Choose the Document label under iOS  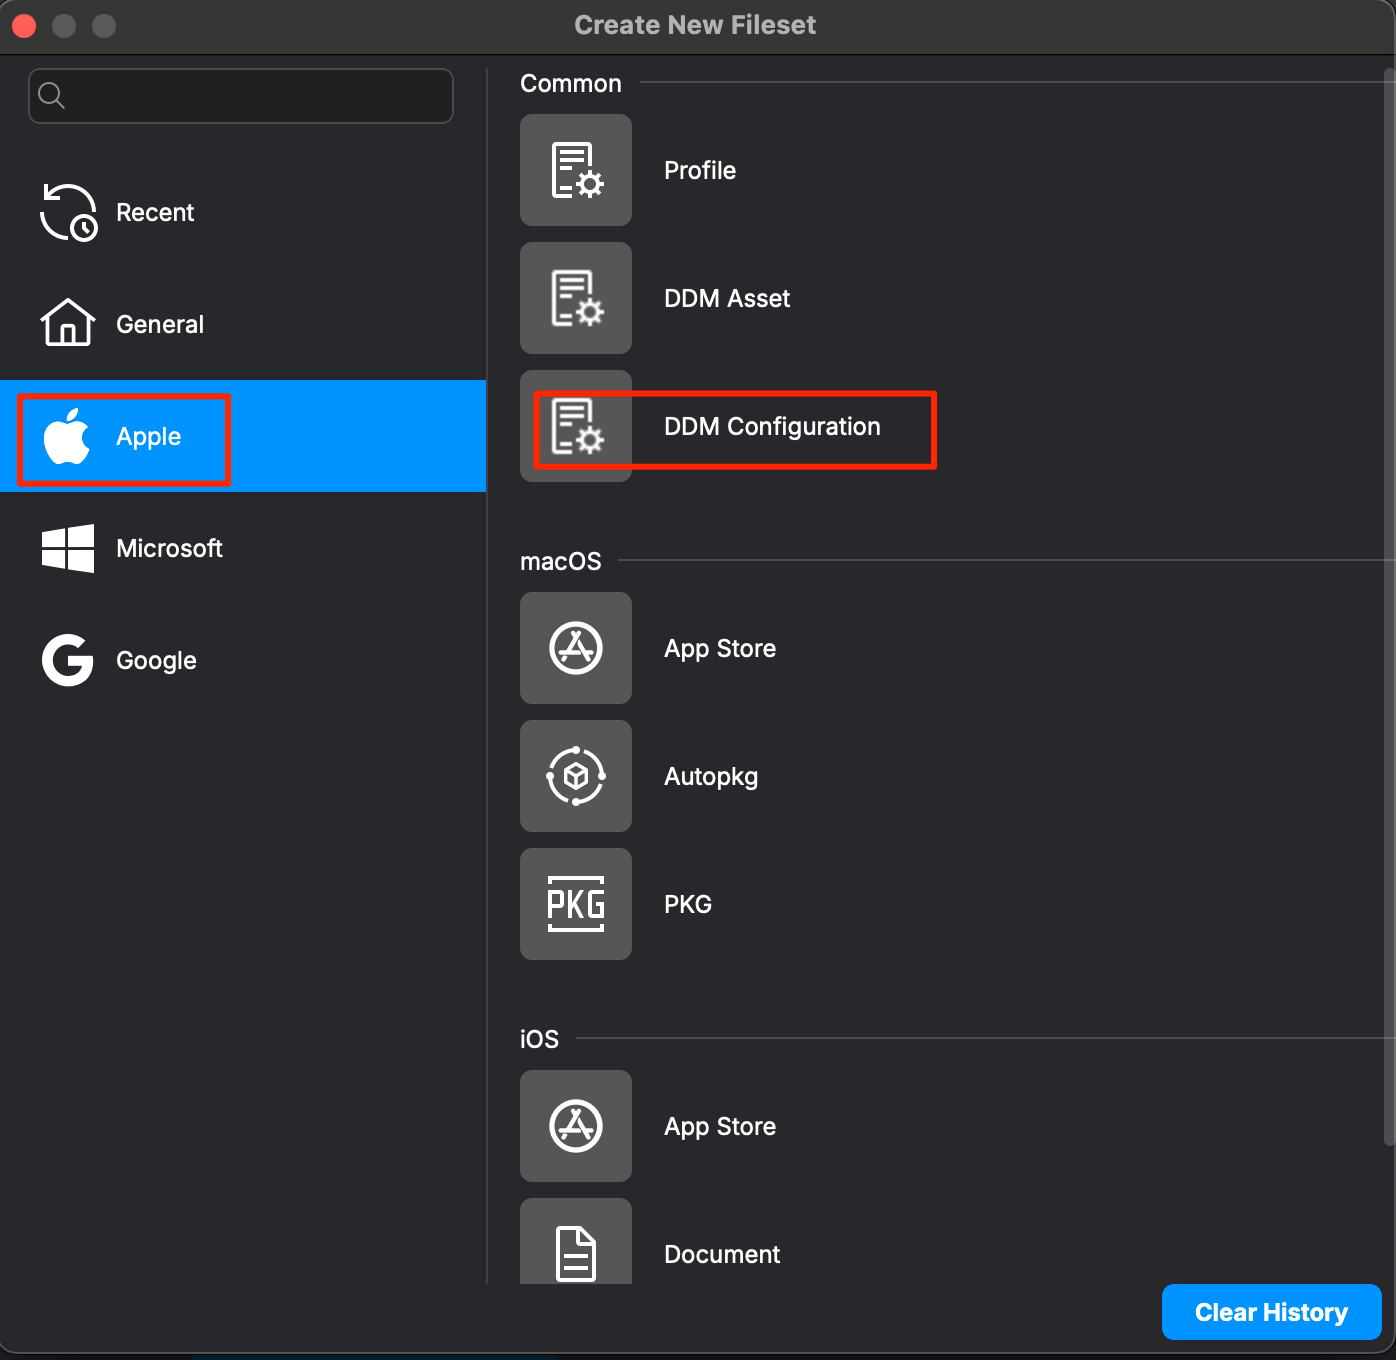[x=722, y=1254]
